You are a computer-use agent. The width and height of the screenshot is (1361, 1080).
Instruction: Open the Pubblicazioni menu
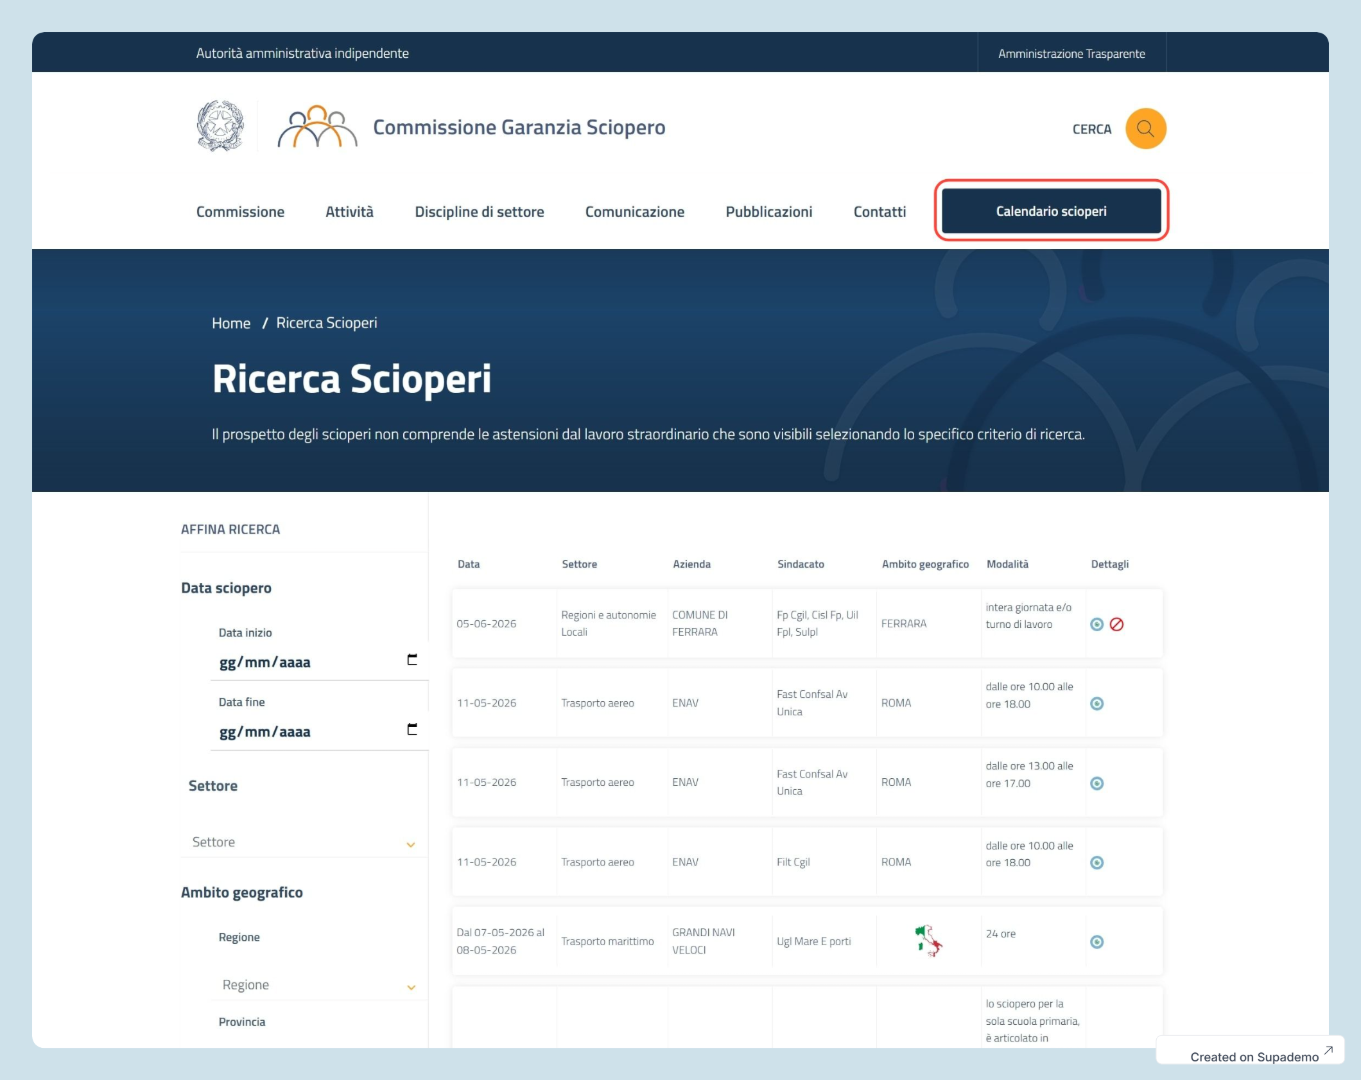[x=769, y=212]
